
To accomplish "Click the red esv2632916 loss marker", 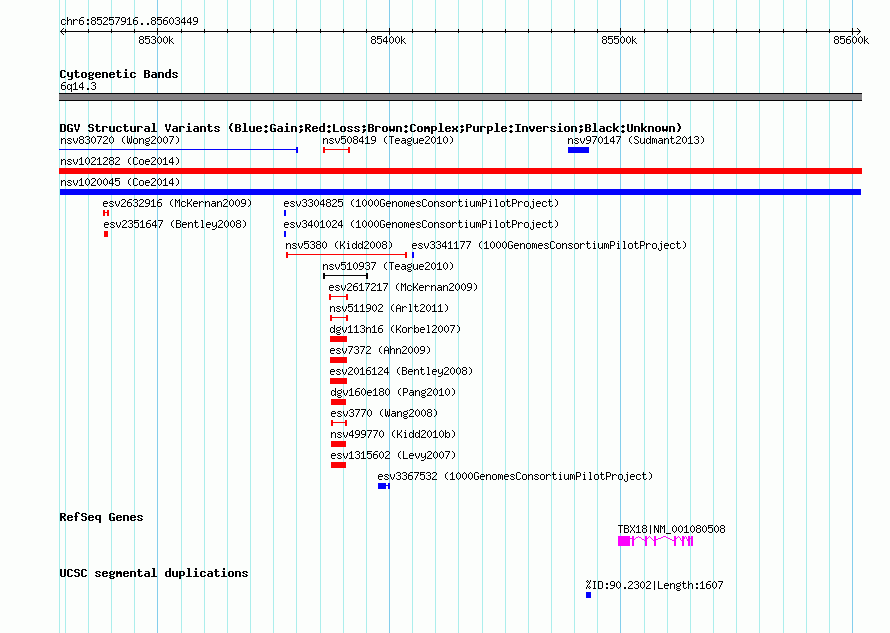I will coord(106,213).
